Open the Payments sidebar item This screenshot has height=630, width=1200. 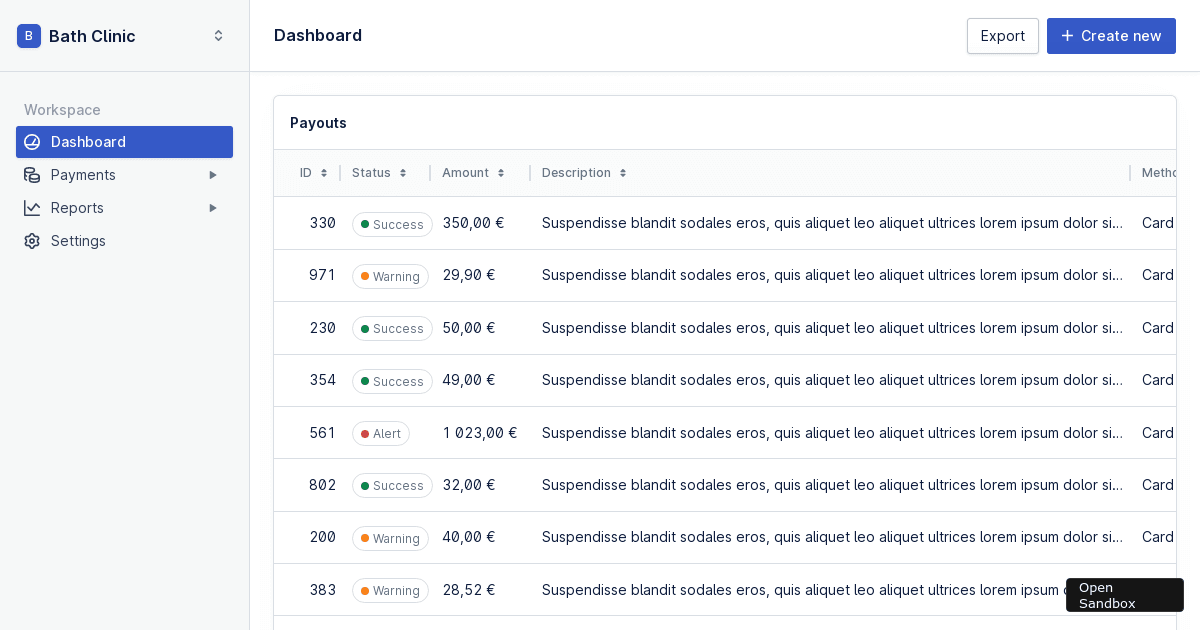(x=124, y=175)
